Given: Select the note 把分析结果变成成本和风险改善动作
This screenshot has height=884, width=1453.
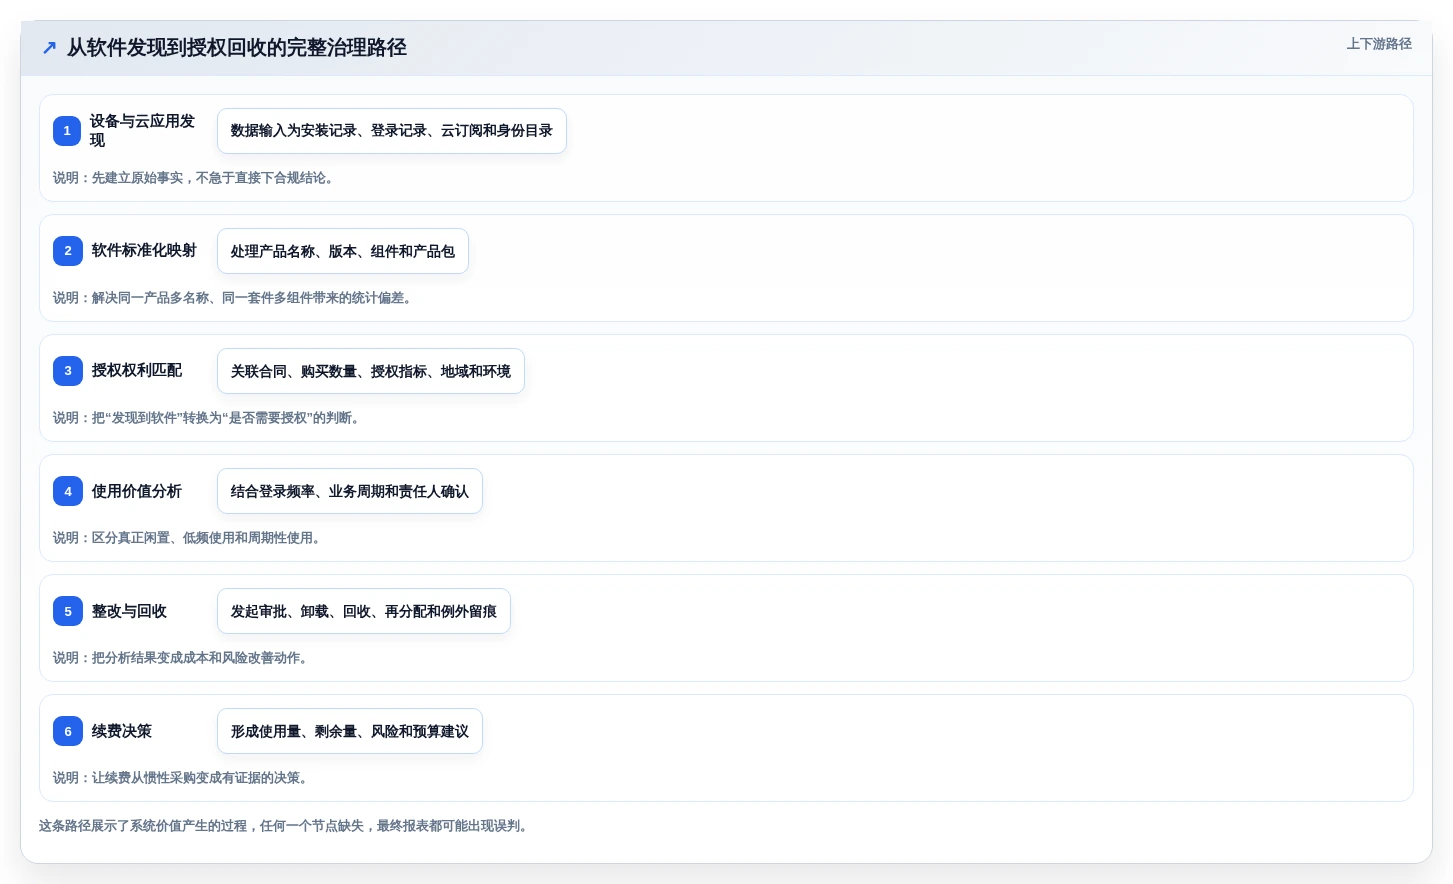Looking at the screenshot, I should pyautogui.click(x=181, y=658).
